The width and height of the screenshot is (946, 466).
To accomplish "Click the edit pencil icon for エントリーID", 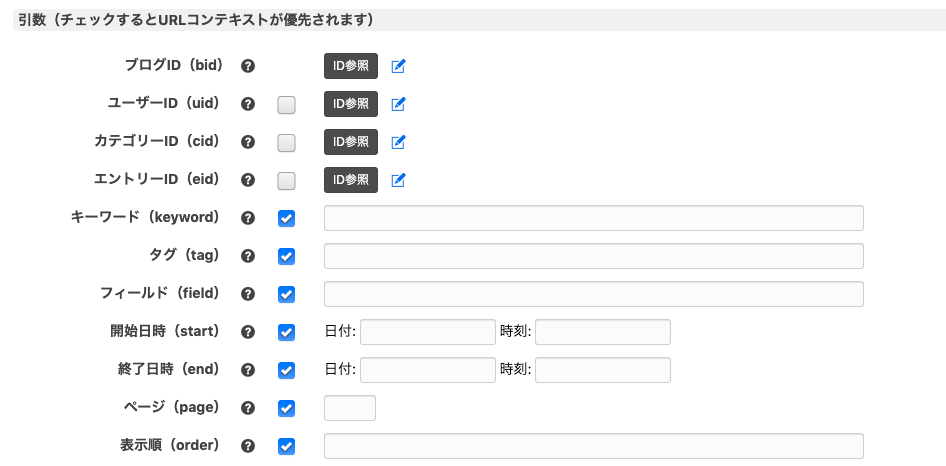I will coord(398,180).
